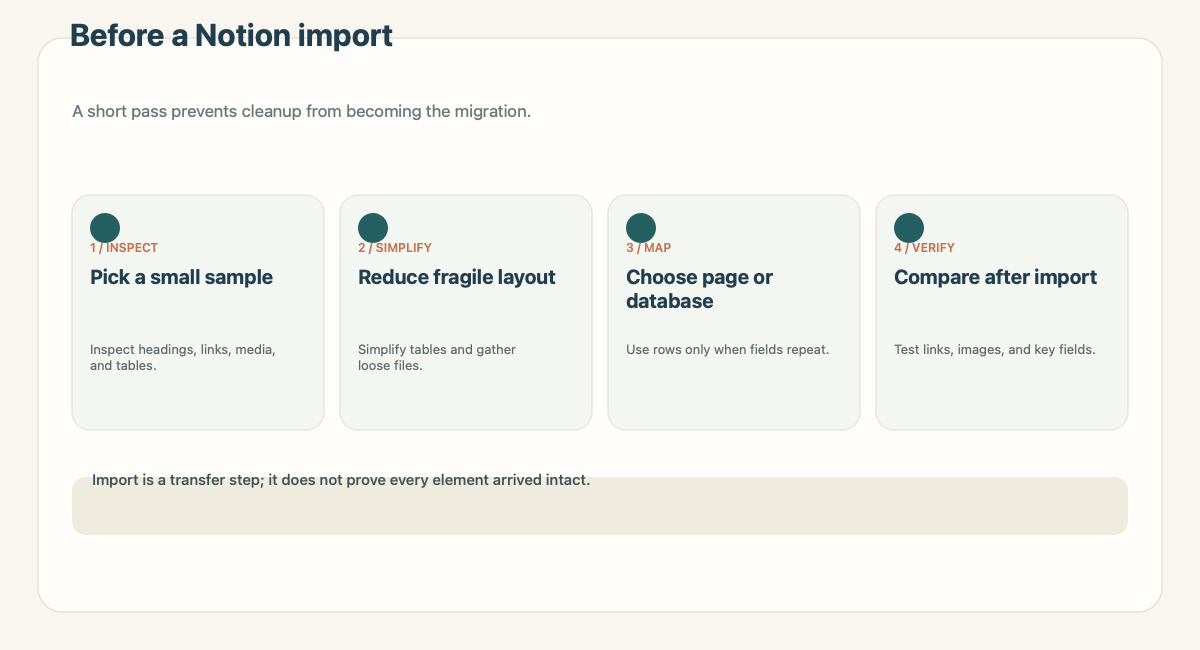Click the subtitle about a short pass
1200x650 pixels.
(301, 111)
